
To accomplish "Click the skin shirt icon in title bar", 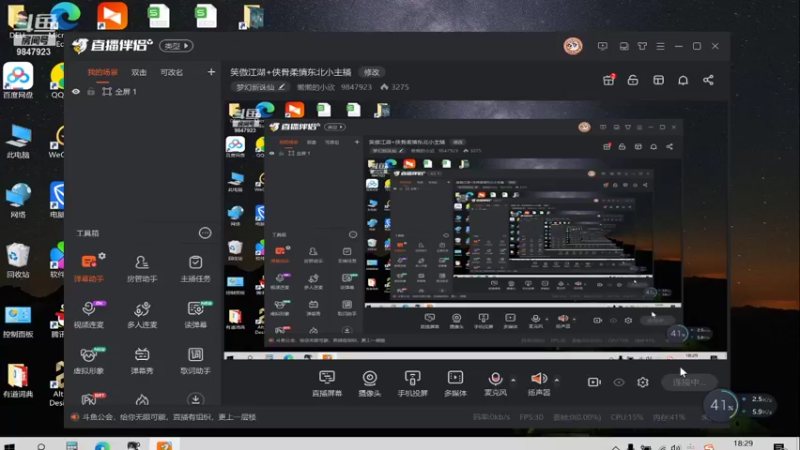I will (642, 46).
